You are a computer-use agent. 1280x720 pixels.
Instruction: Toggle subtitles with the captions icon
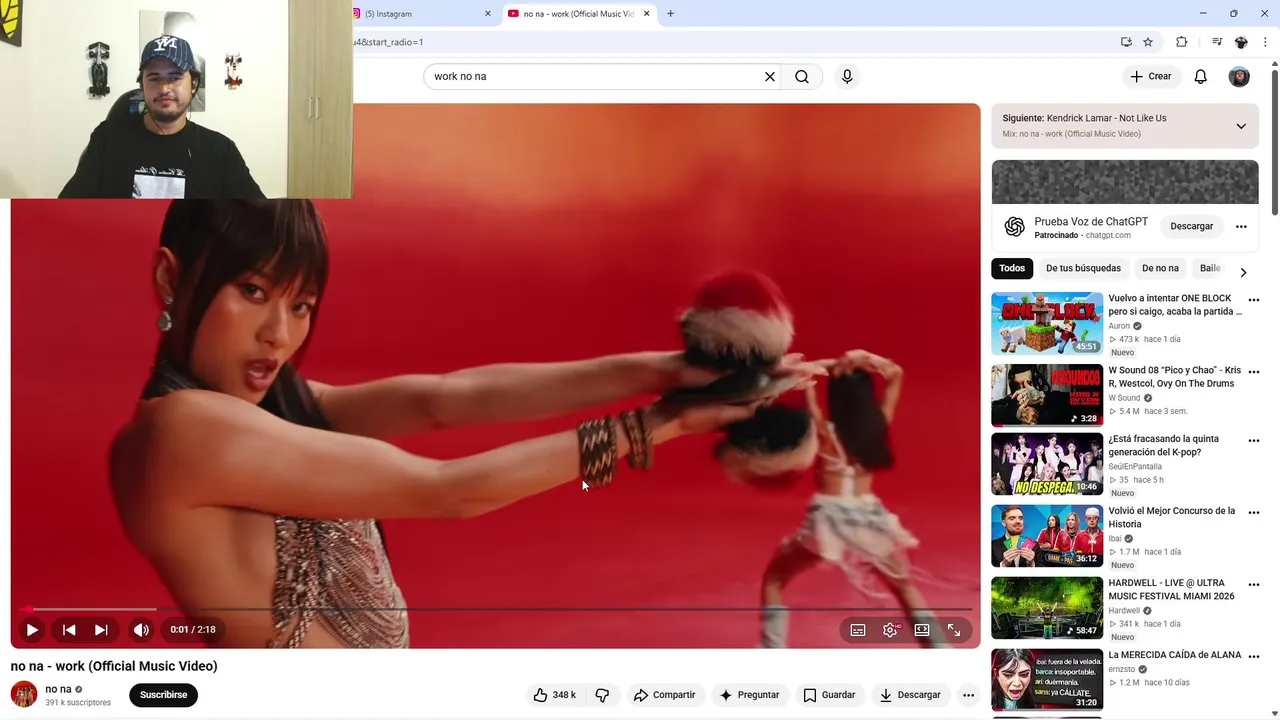coord(858,630)
